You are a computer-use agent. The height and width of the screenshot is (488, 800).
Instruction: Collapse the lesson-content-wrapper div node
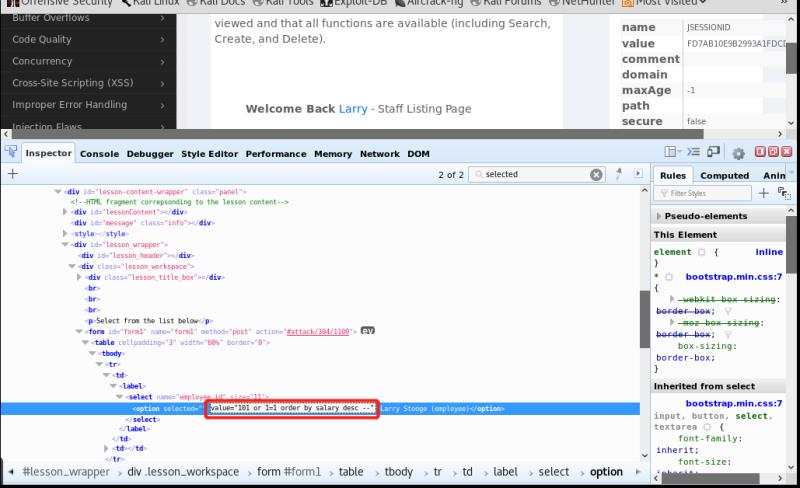tap(58, 191)
